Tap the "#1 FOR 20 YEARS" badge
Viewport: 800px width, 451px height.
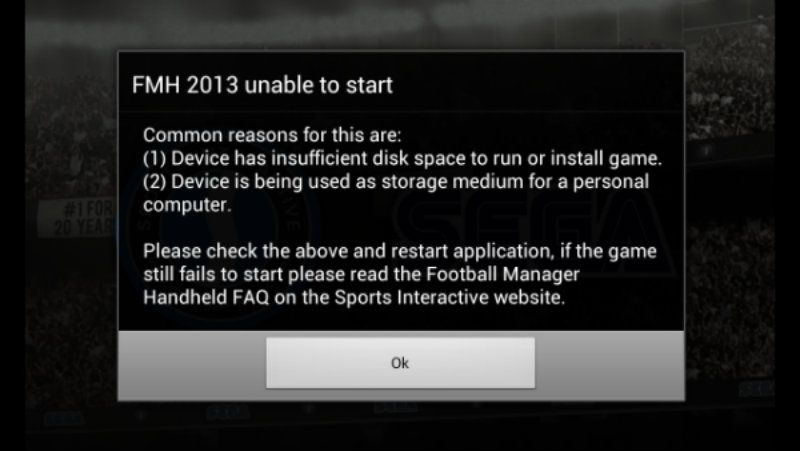pos(77,218)
